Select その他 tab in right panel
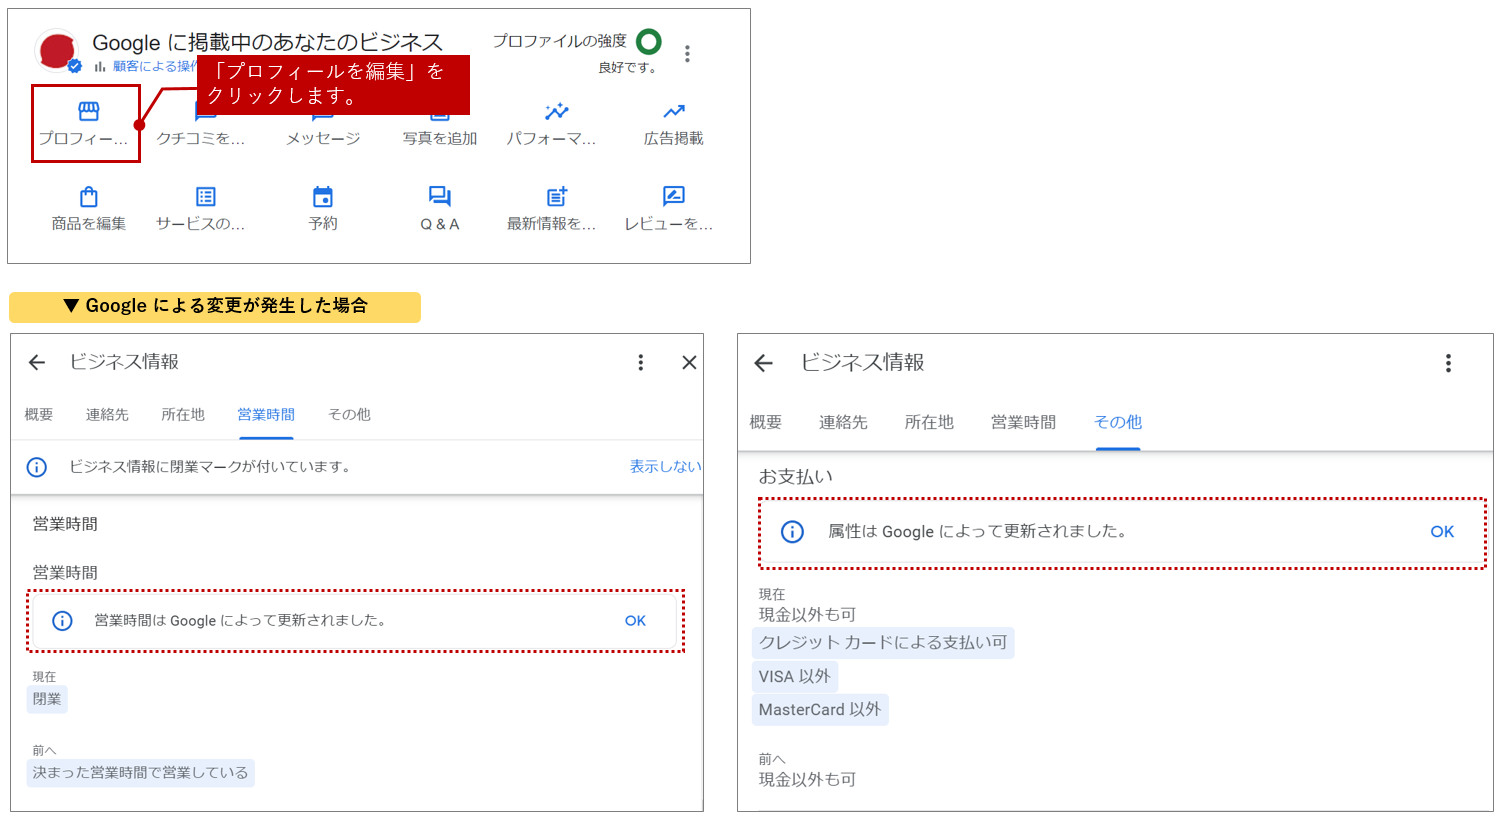The width and height of the screenshot is (1501, 822). 1117,423
